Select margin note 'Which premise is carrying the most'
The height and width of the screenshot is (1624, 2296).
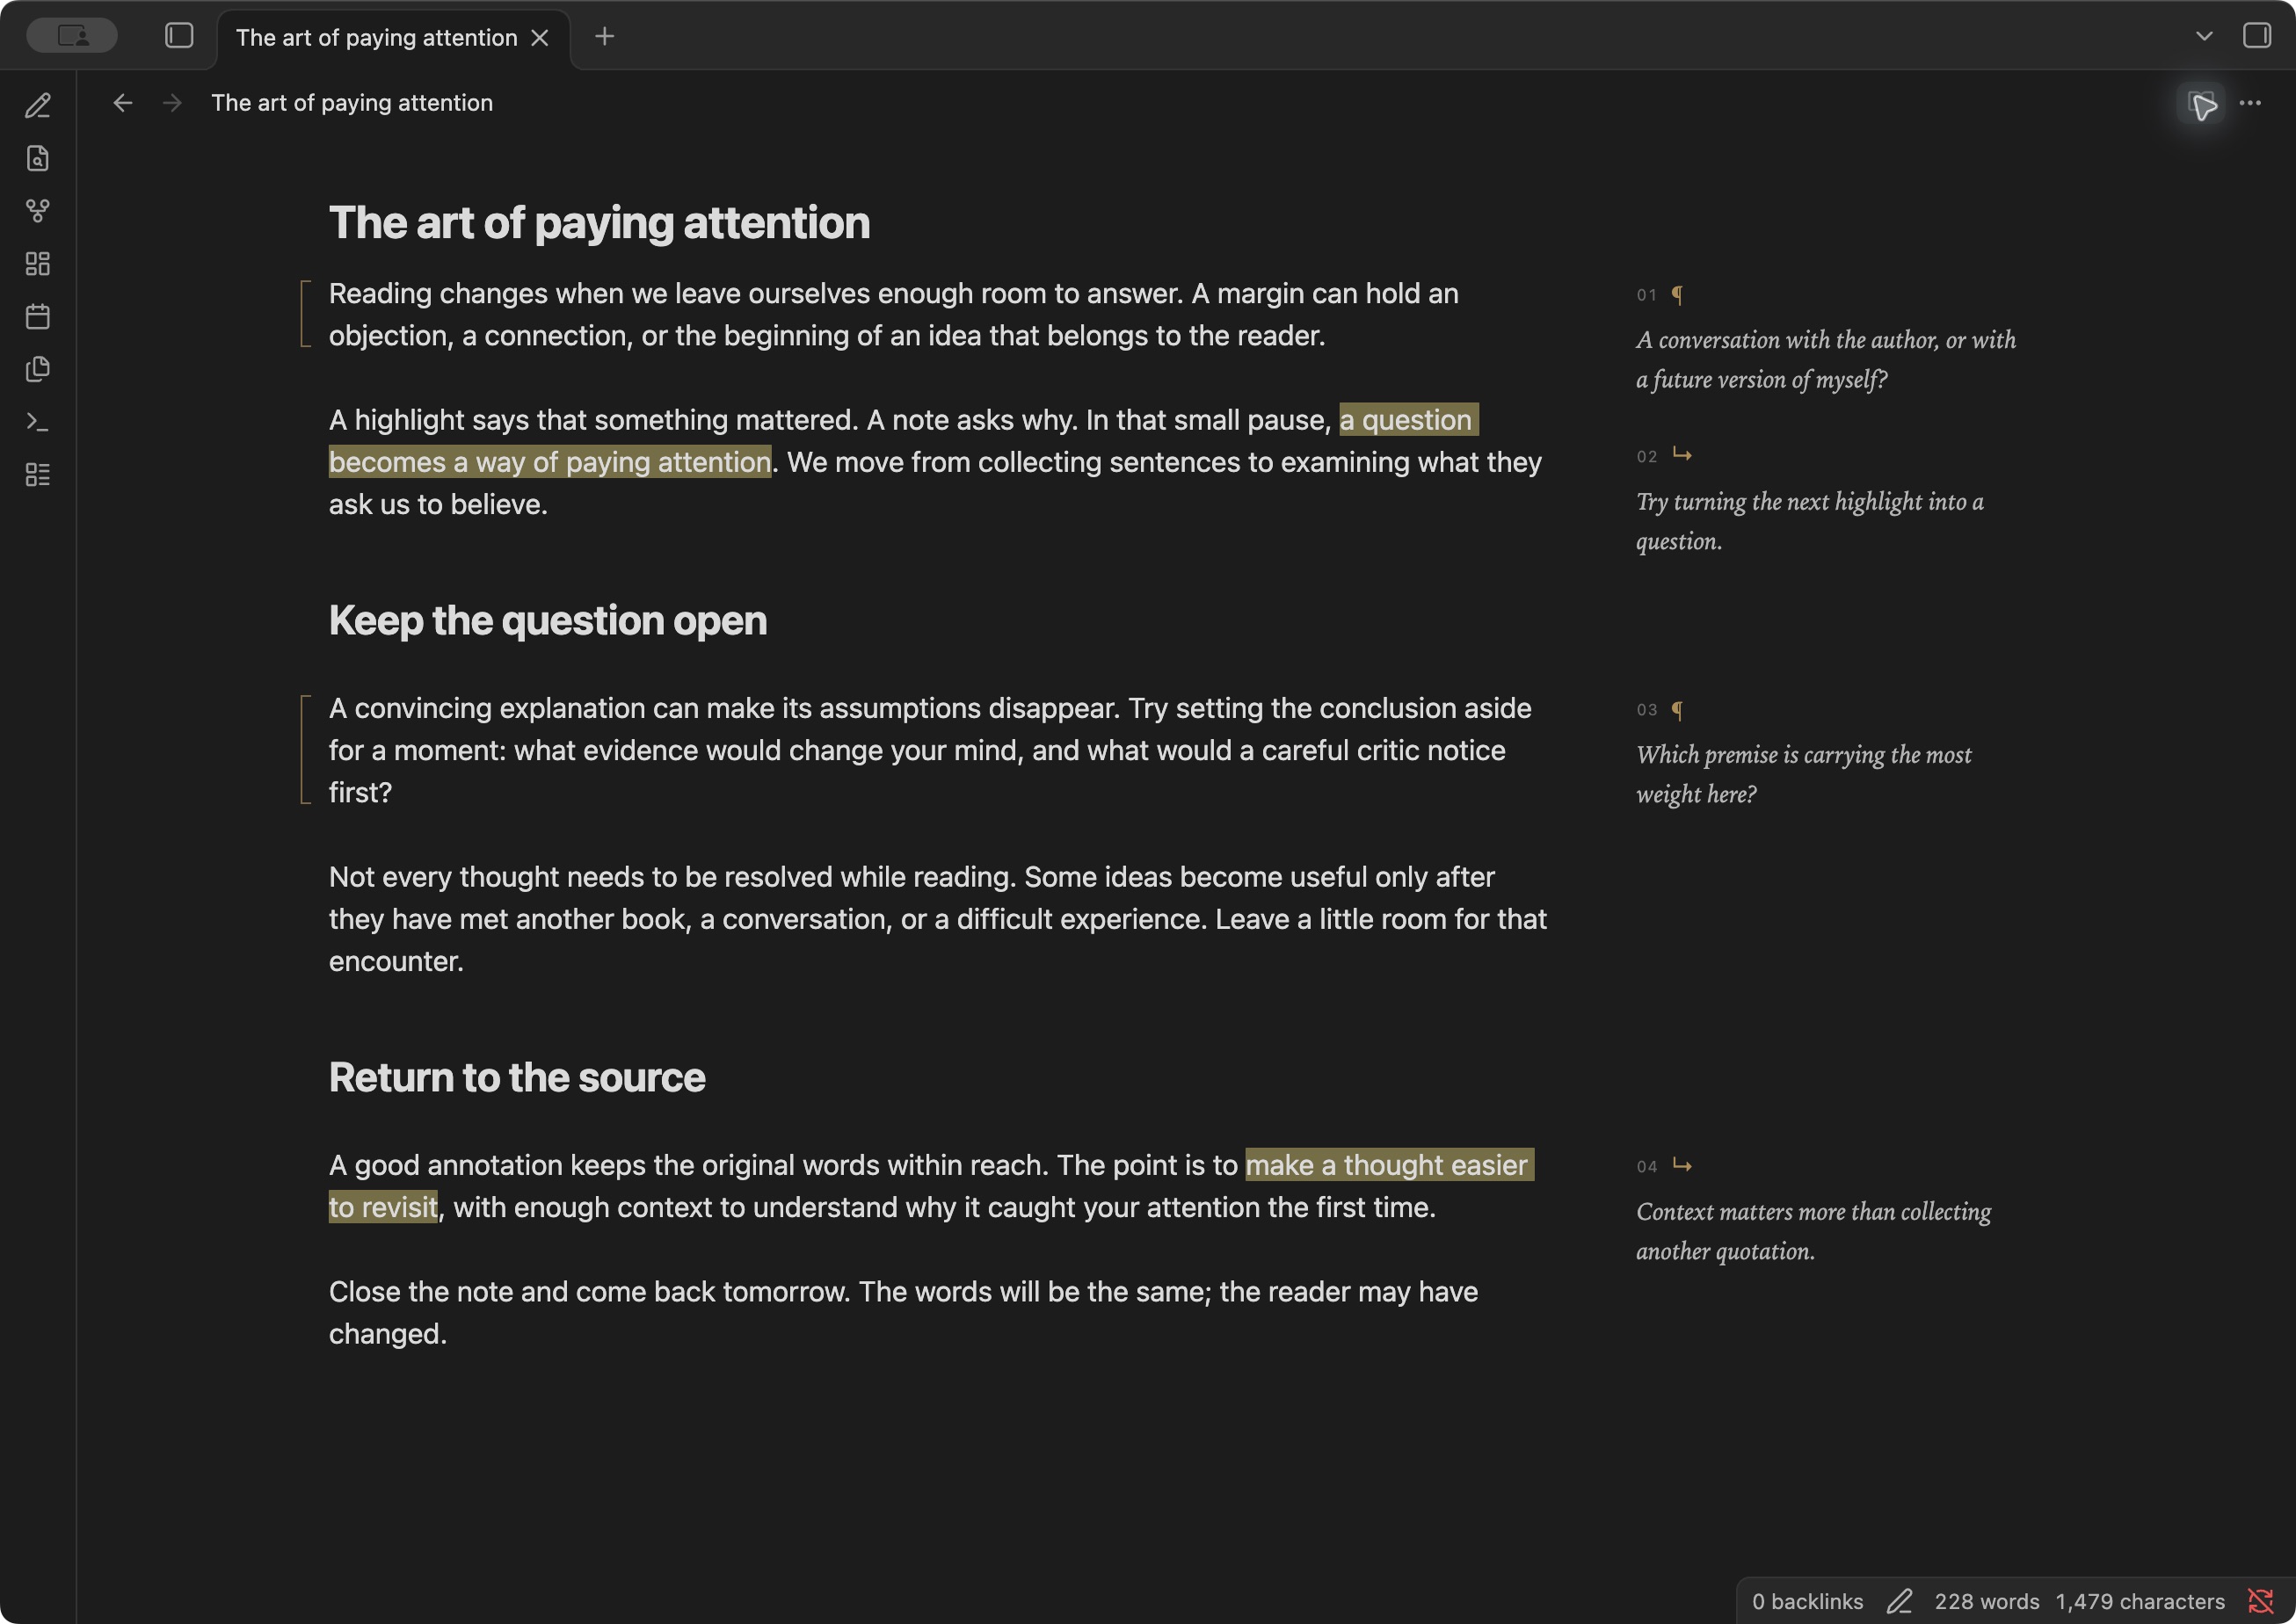point(1804,774)
